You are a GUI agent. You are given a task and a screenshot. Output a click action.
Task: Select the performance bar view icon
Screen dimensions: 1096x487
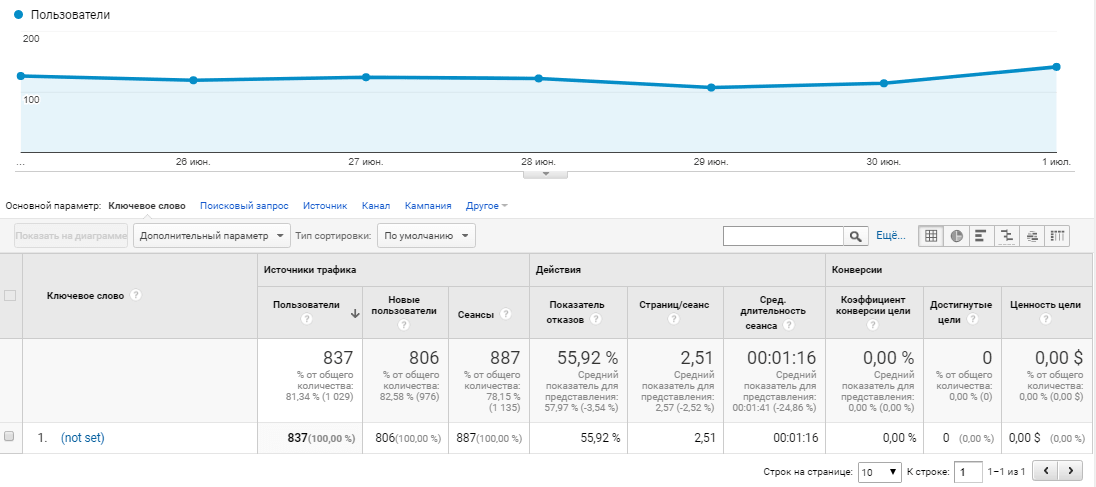click(x=981, y=236)
